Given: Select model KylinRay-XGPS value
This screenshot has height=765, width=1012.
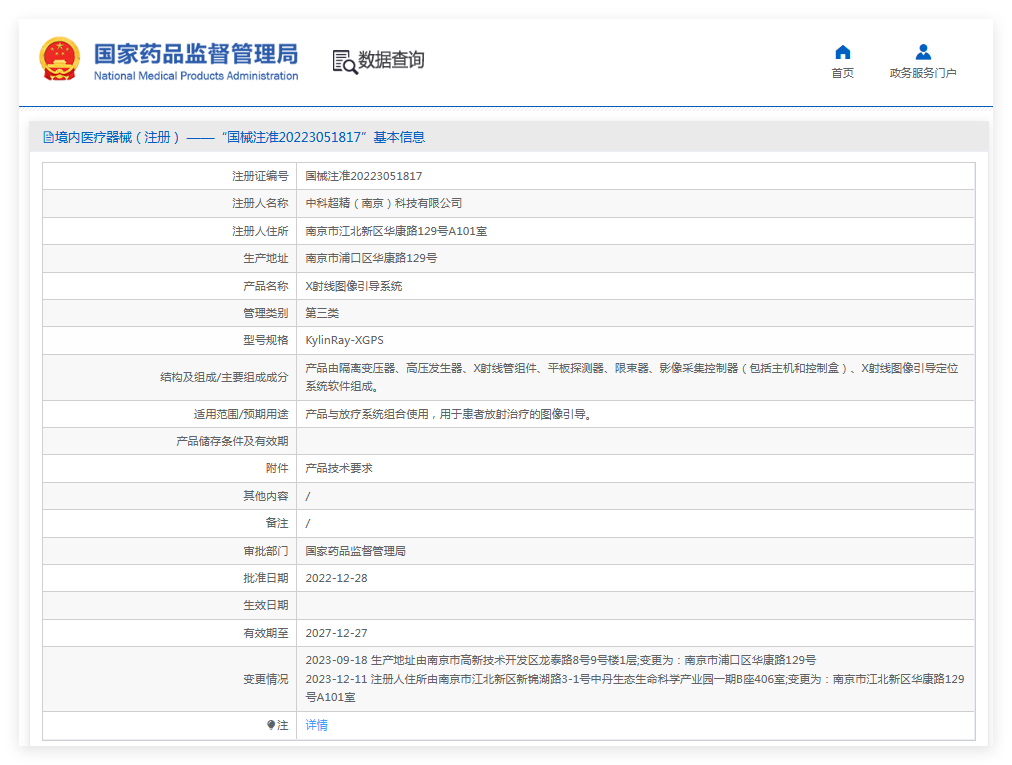Looking at the screenshot, I should [344, 340].
